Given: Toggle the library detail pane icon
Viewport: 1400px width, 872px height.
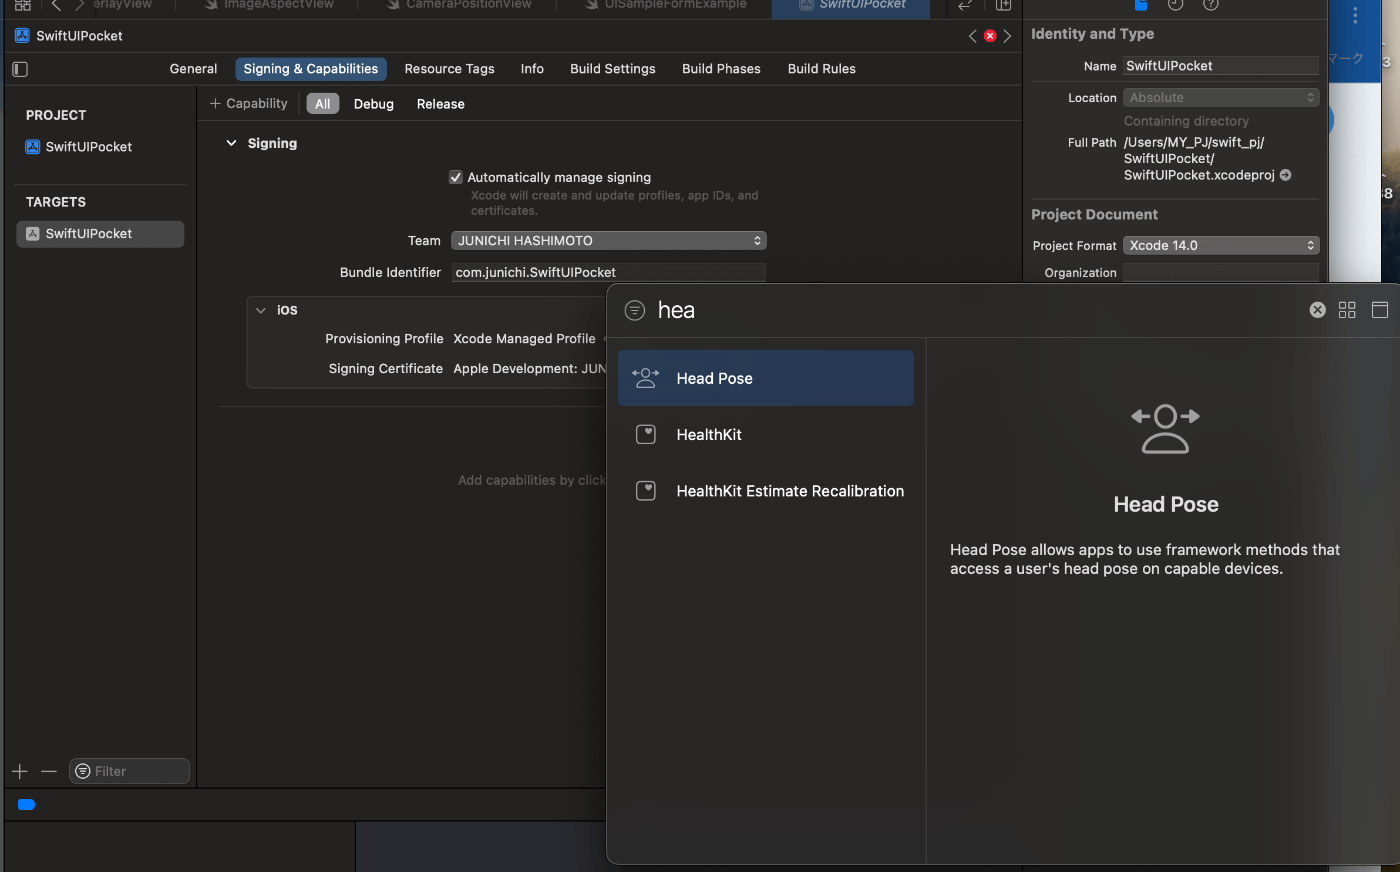Looking at the screenshot, I should (1380, 310).
